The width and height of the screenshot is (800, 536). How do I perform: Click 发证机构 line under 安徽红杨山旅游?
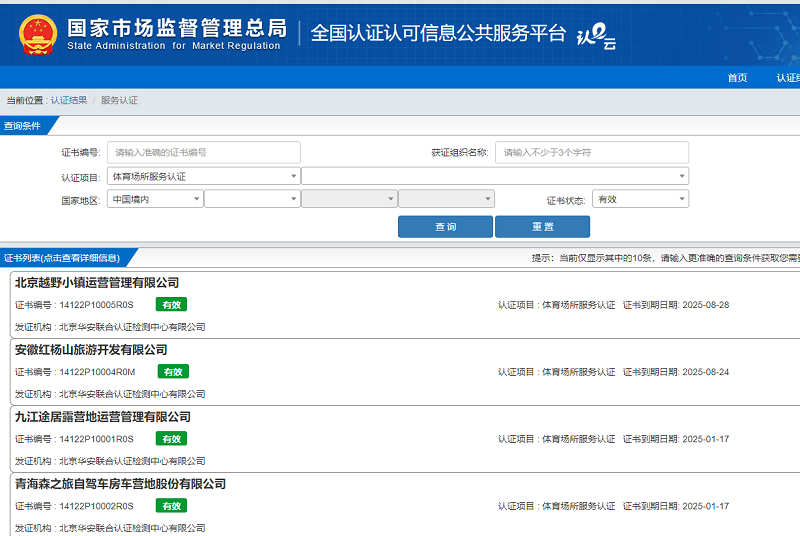tap(110, 394)
